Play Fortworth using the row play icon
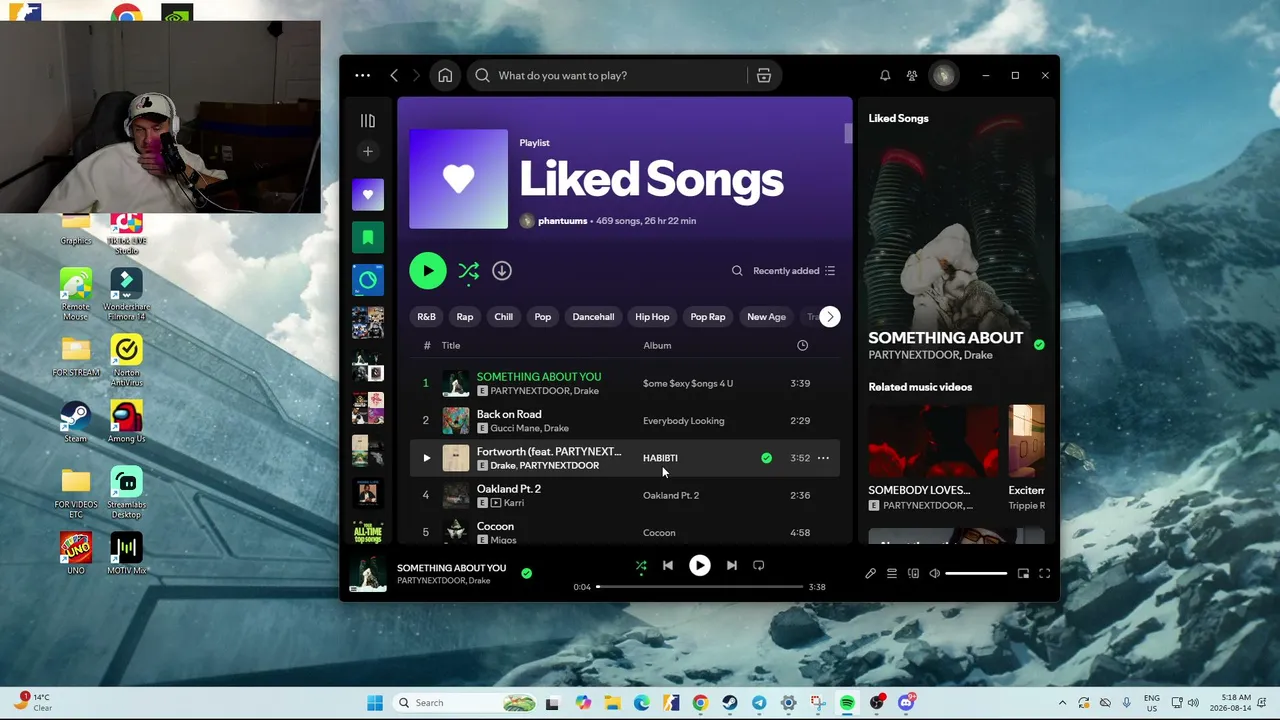This screenshot has height=720, width=1280. coord(426,458)
